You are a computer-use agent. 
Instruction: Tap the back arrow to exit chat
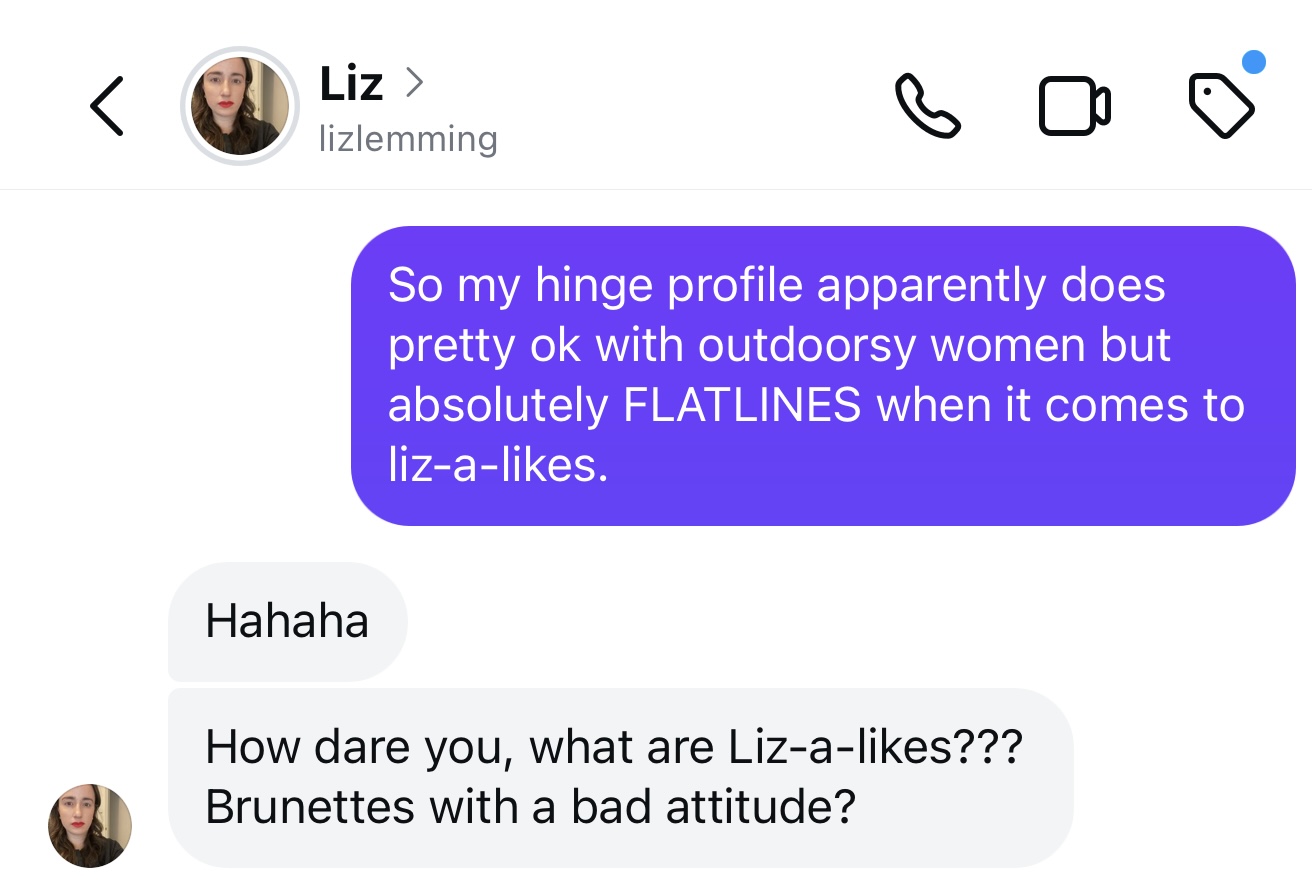tap(107, 105)
